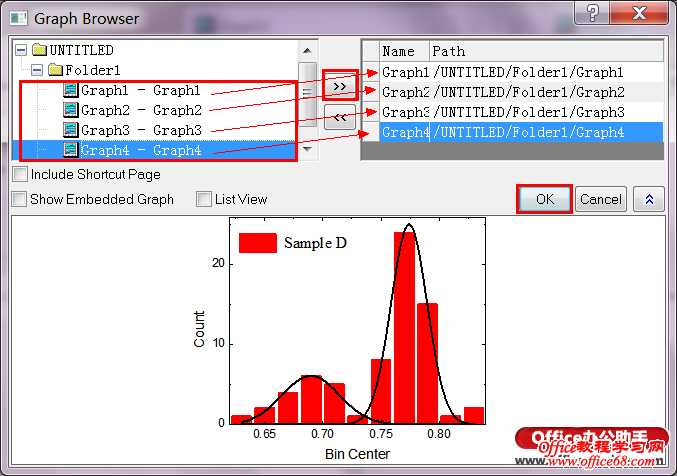
Task: Click the Cancel button
Action: pos(601,199)
